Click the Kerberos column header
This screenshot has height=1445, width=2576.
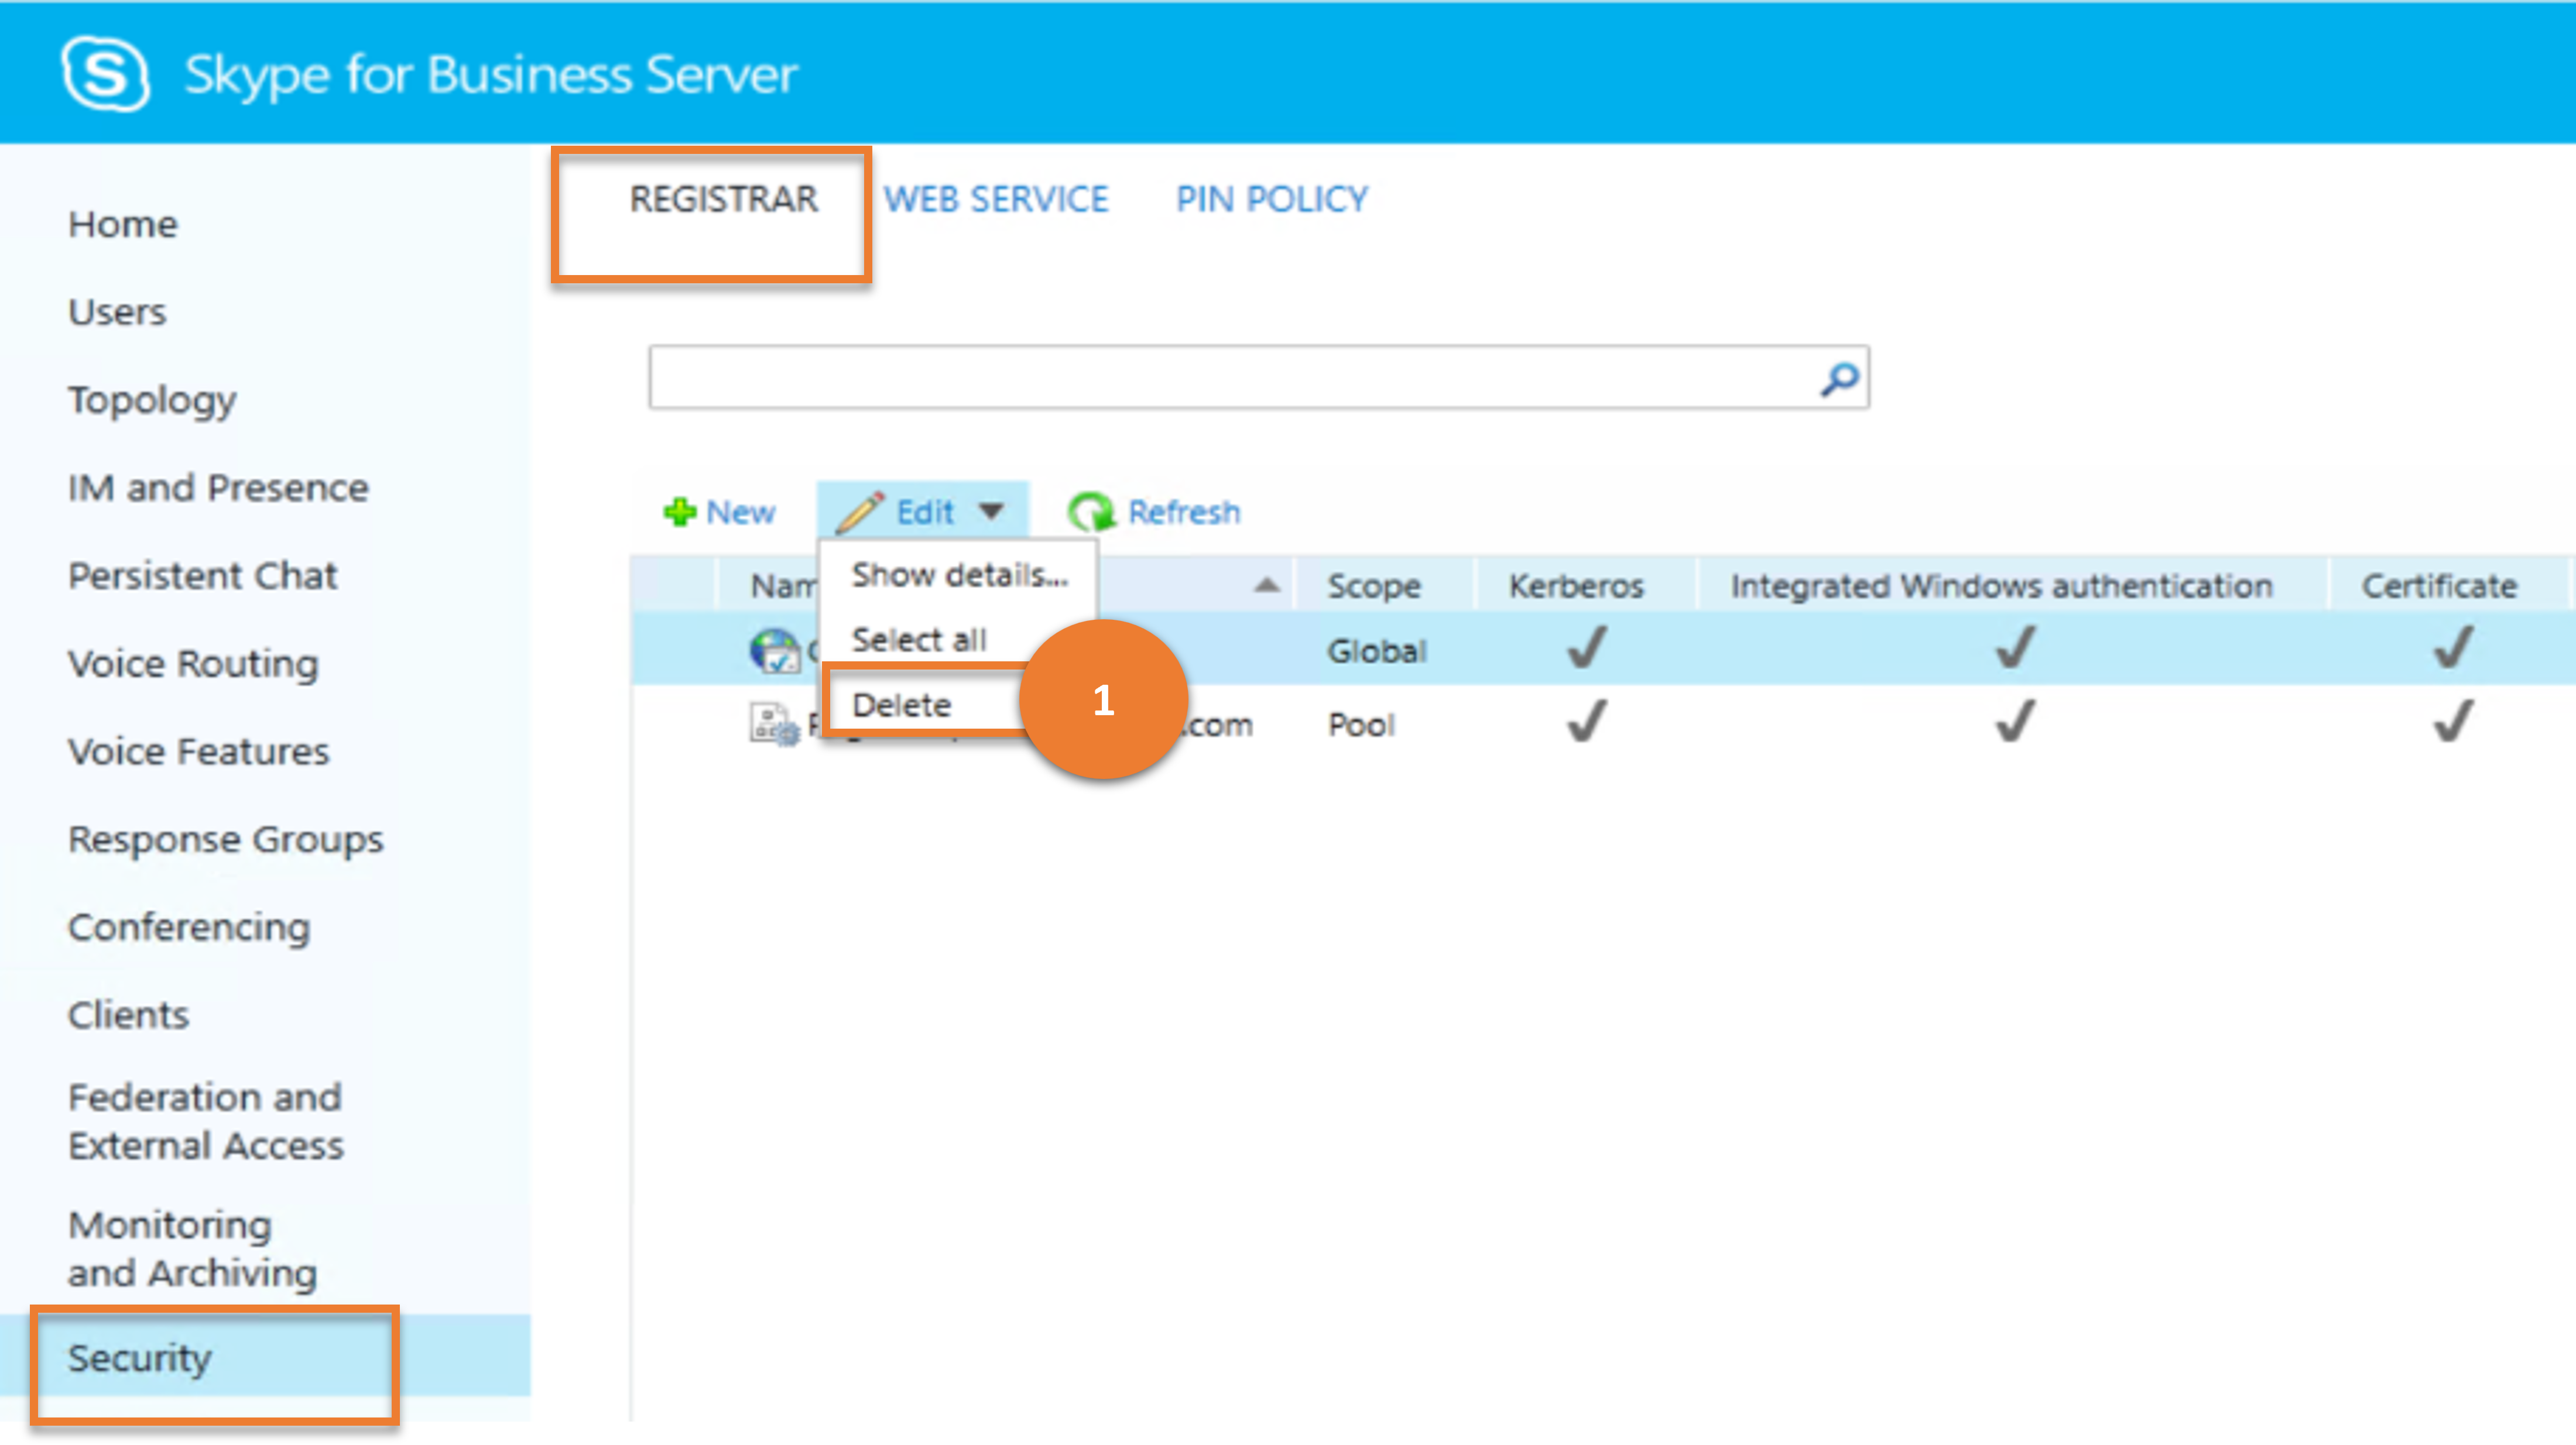tap(1576, 586)
